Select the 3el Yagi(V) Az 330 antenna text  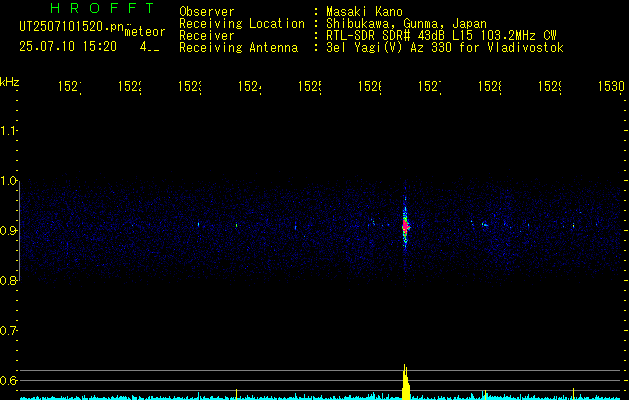445,48
